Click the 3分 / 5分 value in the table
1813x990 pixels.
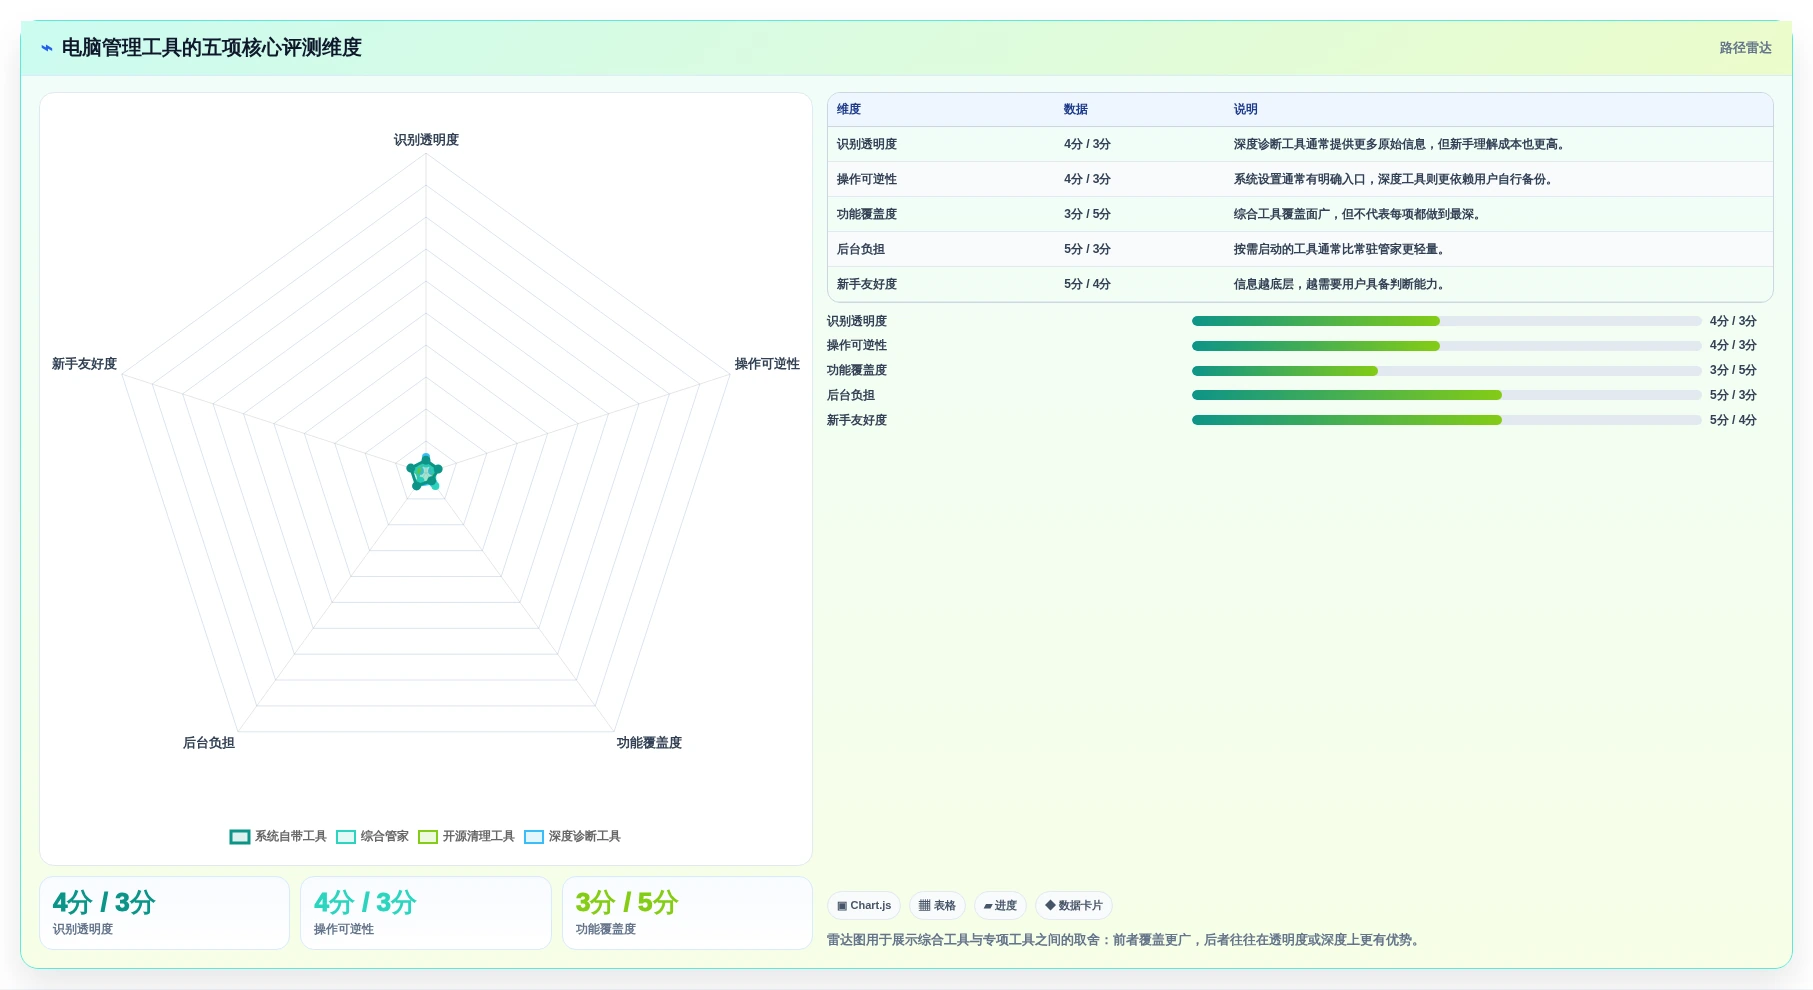point(1087,215)
